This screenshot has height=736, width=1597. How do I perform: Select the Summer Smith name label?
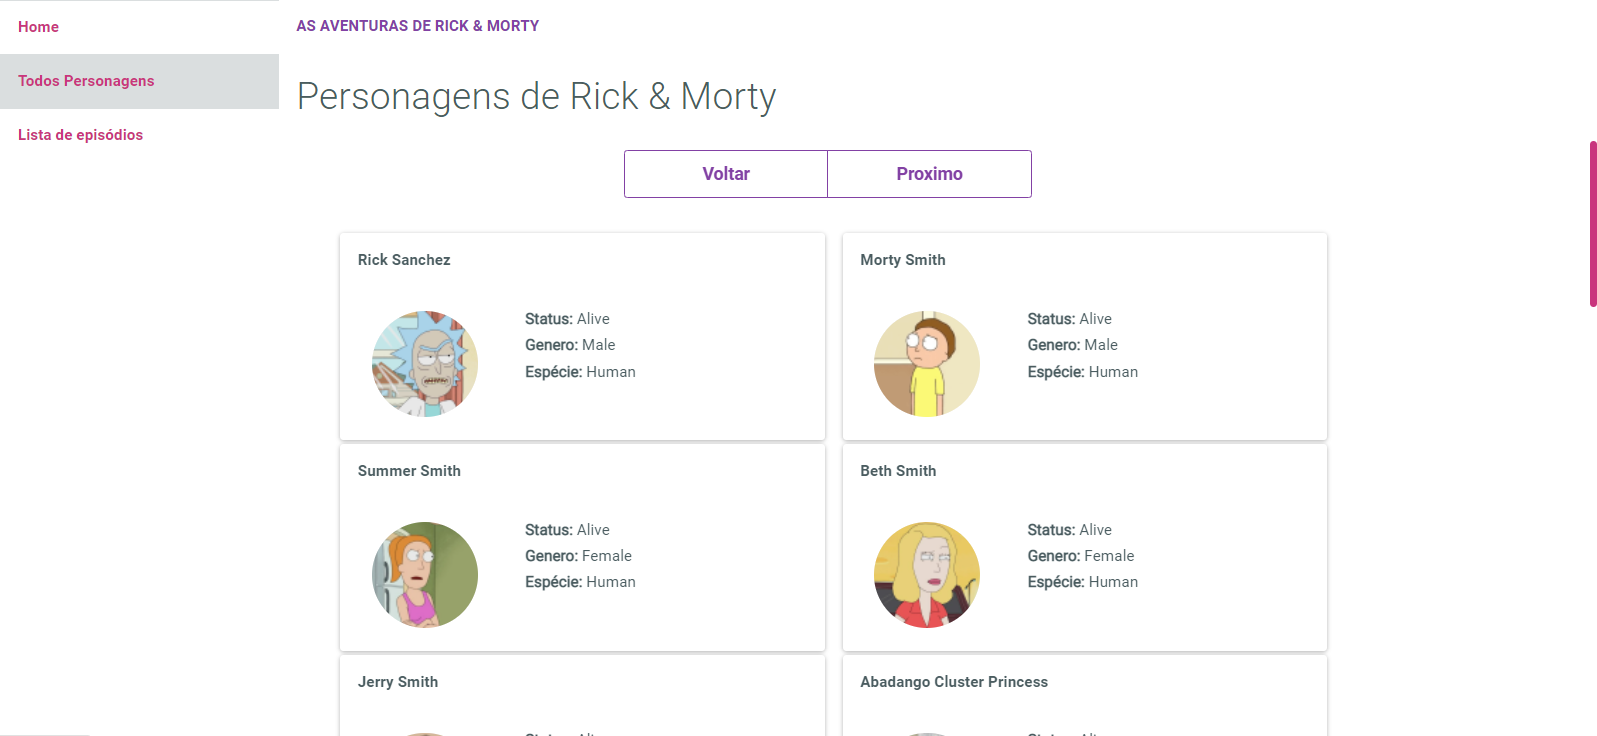(409, 470)
